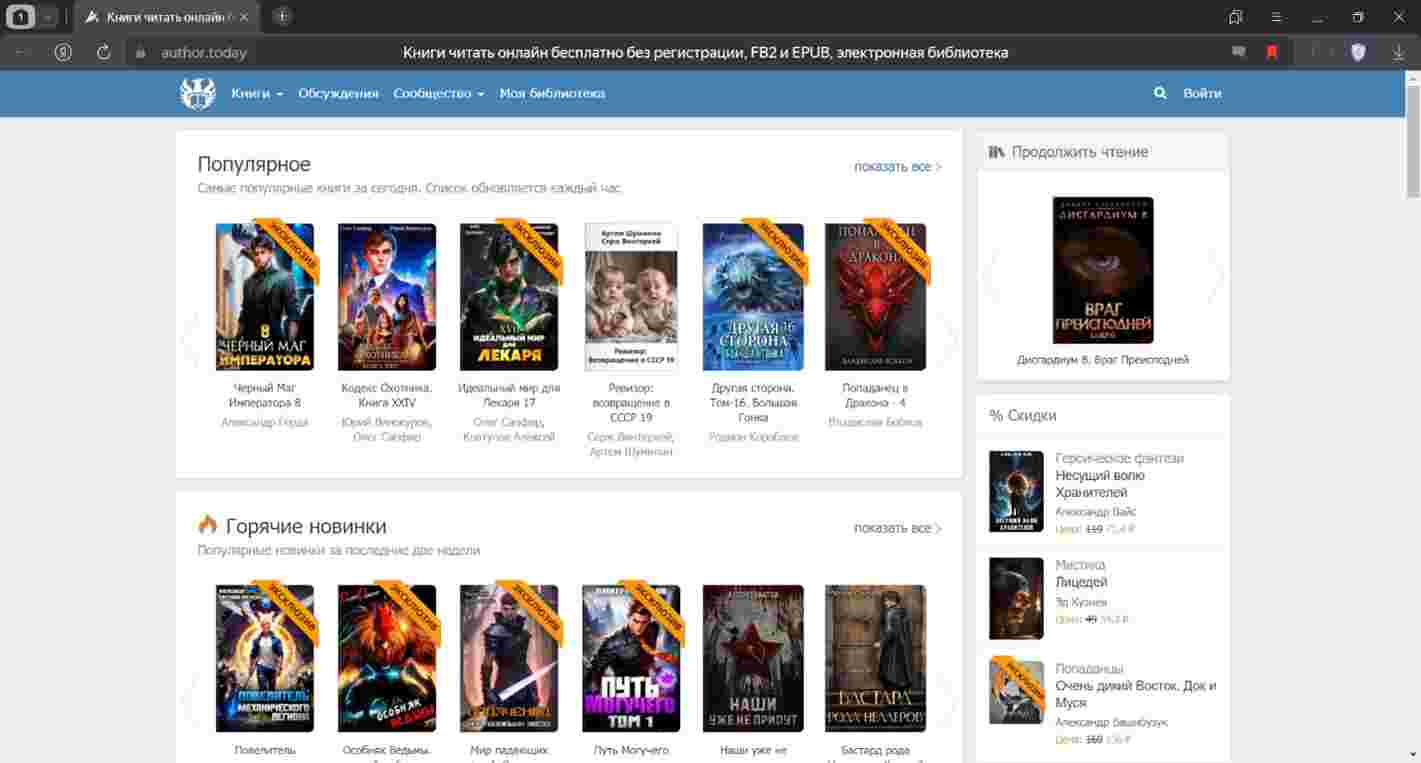Open the browser hamburger menu icon

[x=1276, y=17]
